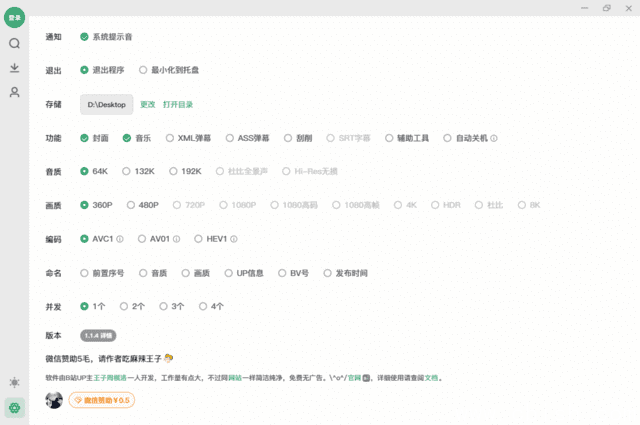Viewport: 640px width, 425px height.
Task: Open the search page from sidebar
Action: pyautogui.click(x=14, y=44)
